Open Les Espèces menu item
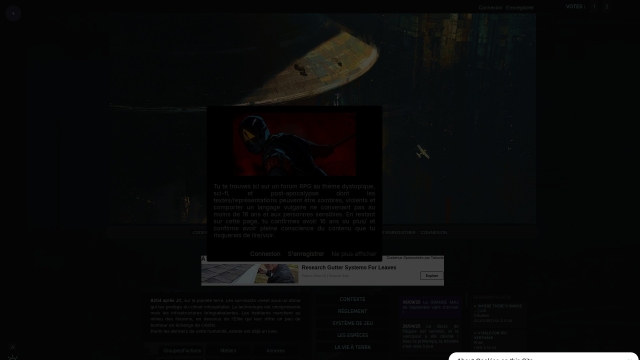 coord(352,335)
